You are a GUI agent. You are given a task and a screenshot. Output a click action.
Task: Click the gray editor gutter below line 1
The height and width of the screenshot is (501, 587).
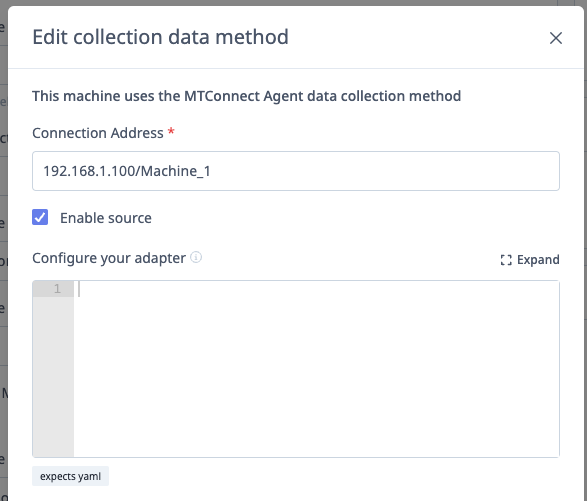(x=53, y=376)
